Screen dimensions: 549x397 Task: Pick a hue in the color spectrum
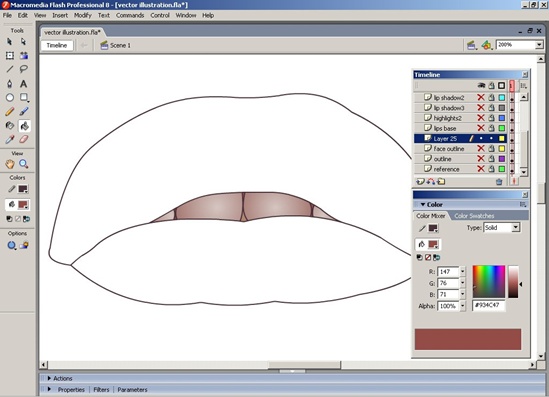(489, 281)
